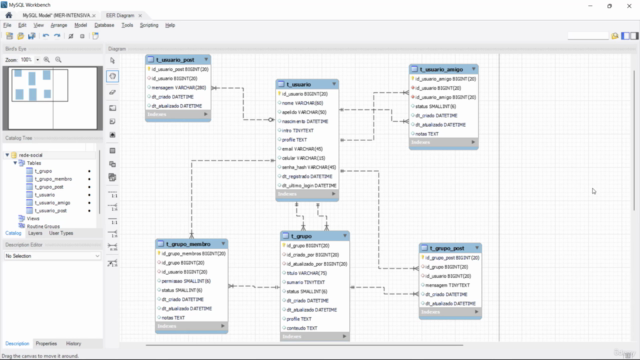The height and width of the screenshot is (360, 640).
Task: Click the search input field at top right
Action: pyautogui.click(x=588, y=36)
